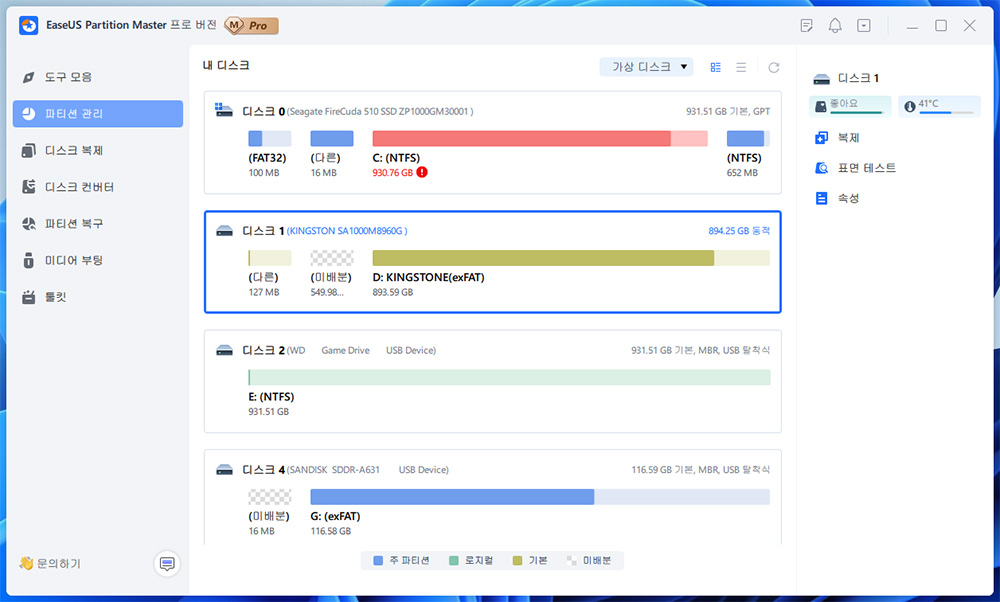
Task: Select the C: (NTFS) partition bar
Action: pos(540,138)
